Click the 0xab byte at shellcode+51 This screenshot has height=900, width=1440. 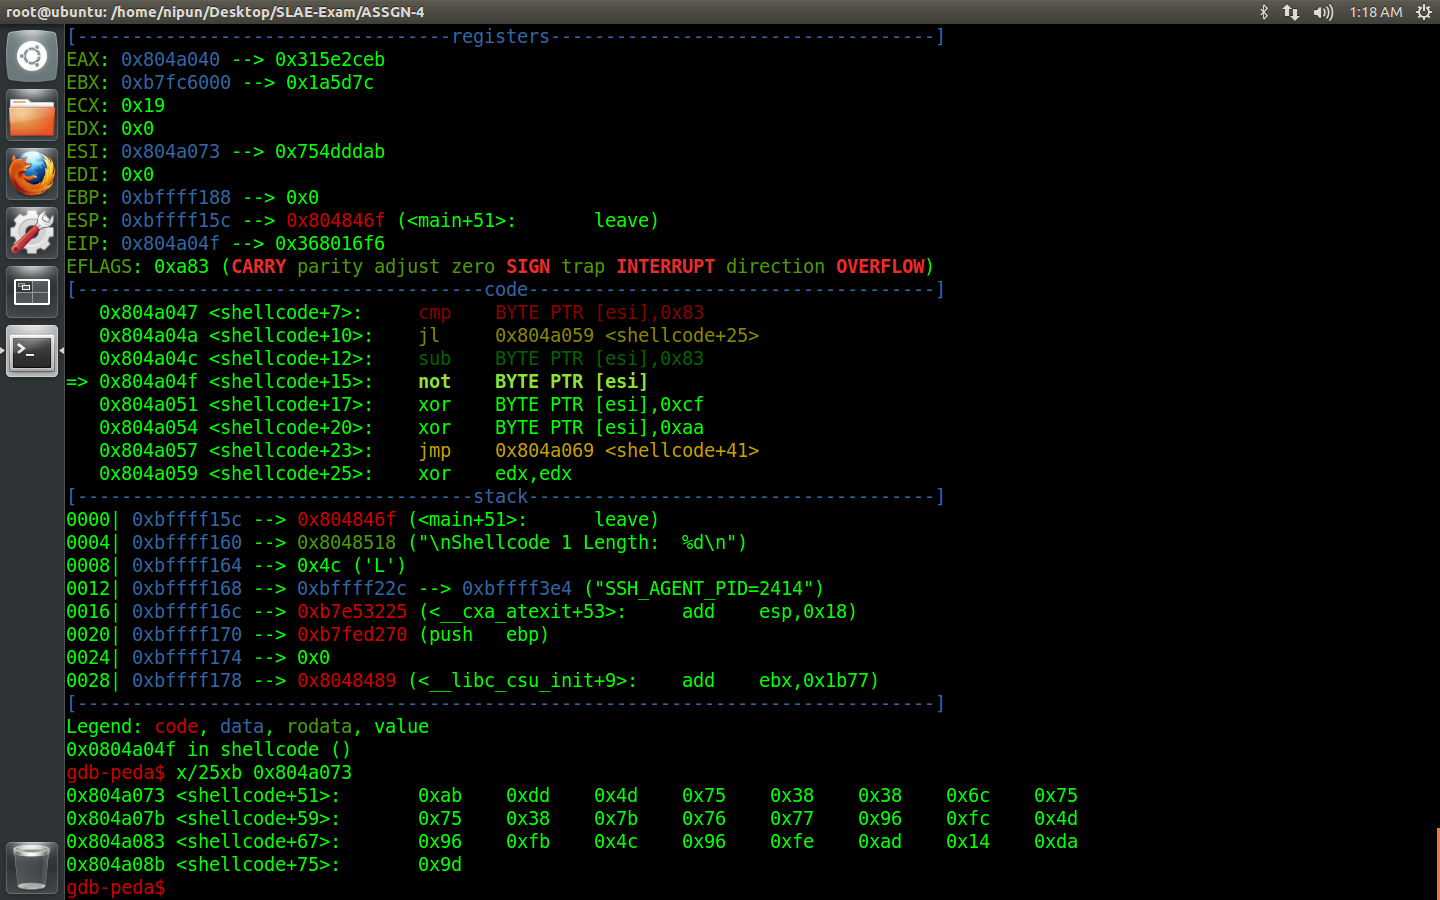pyautogui.click(x=440, y=796)
